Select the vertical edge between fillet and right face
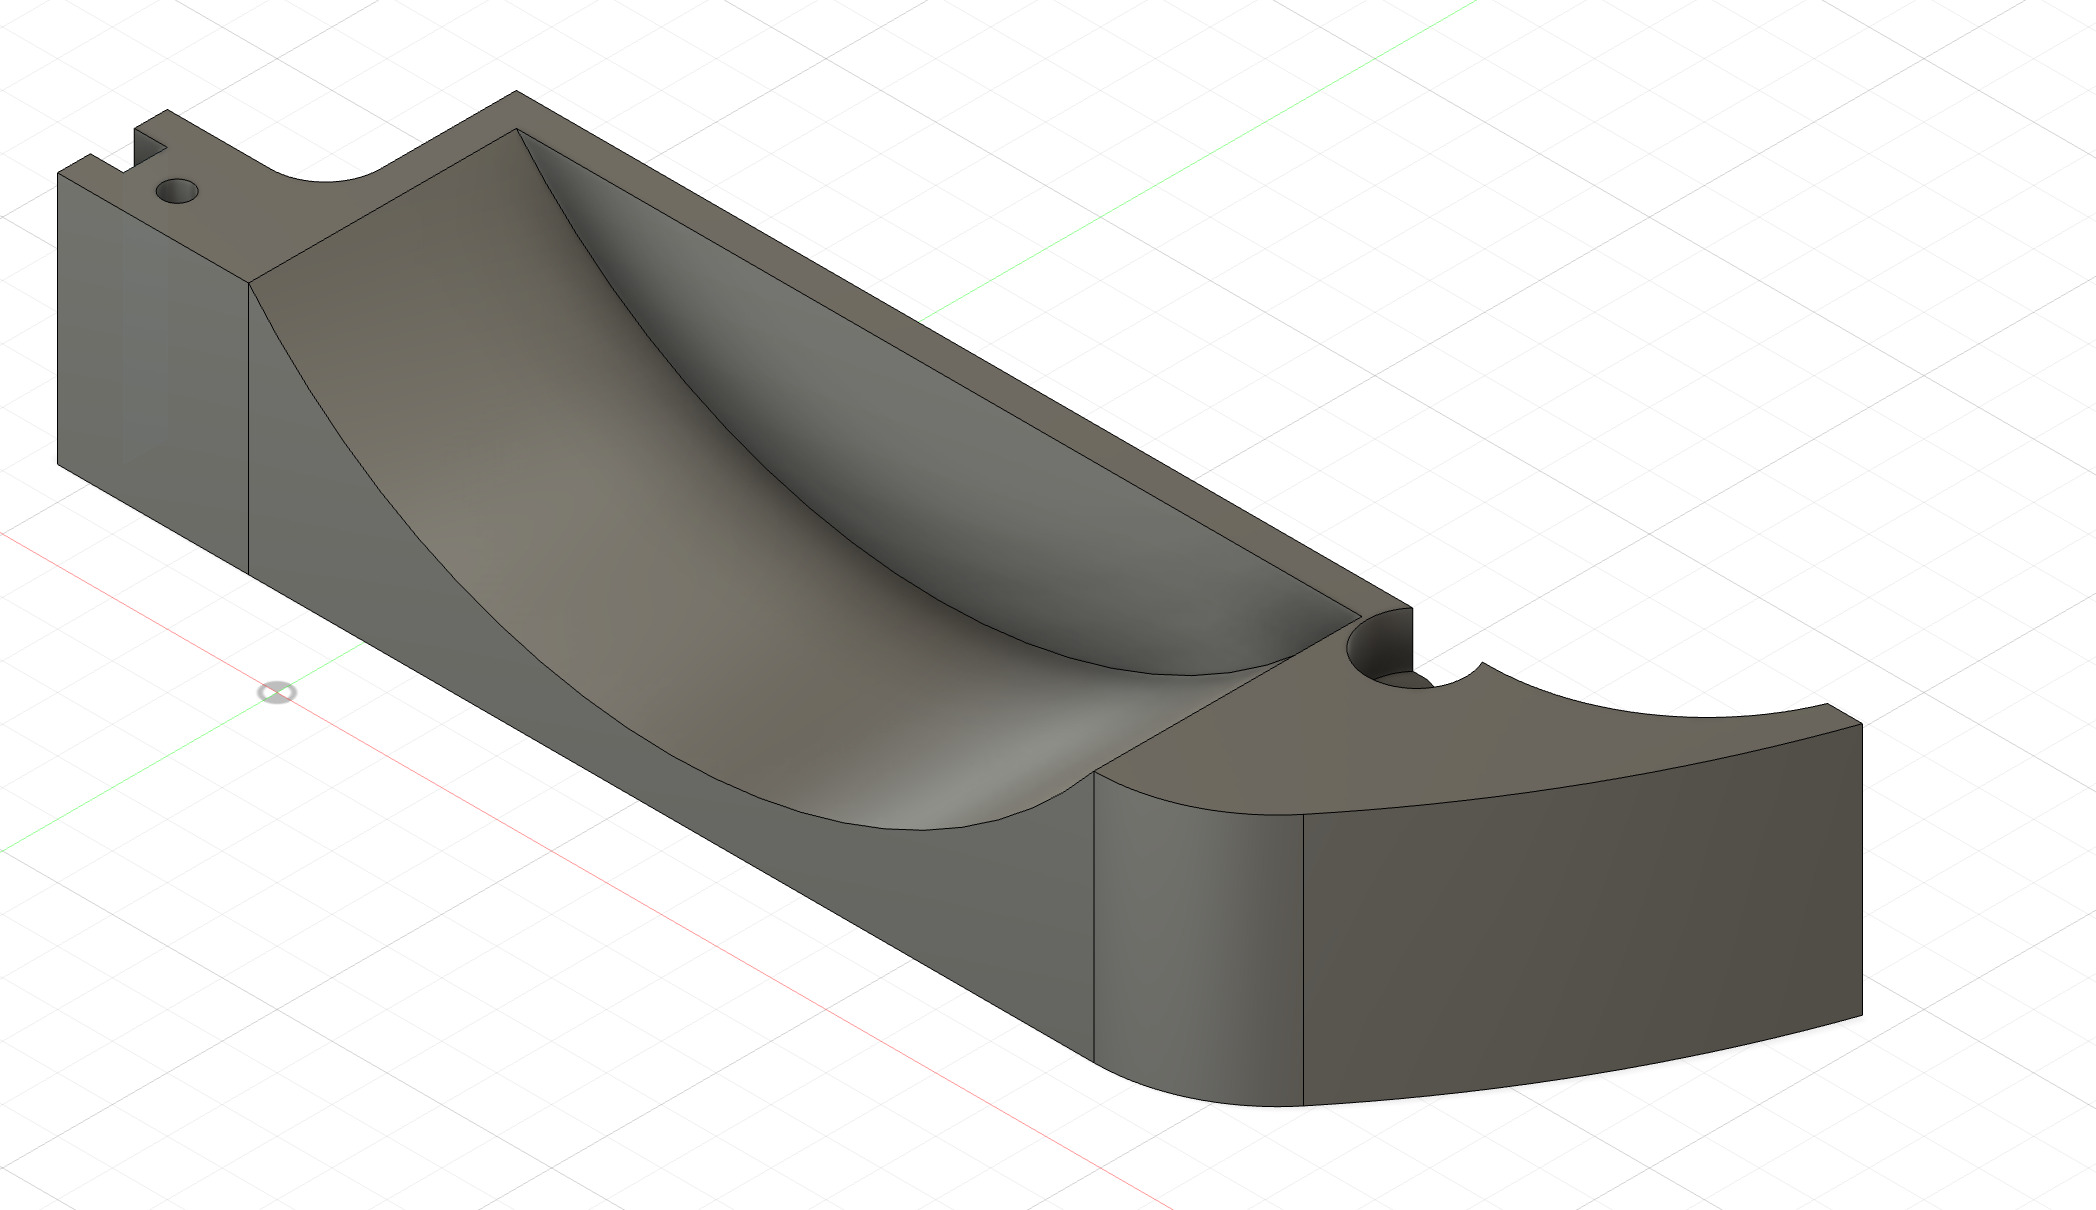Viewport: 2096px width, 1210px height. click(x=1303, y=960)
